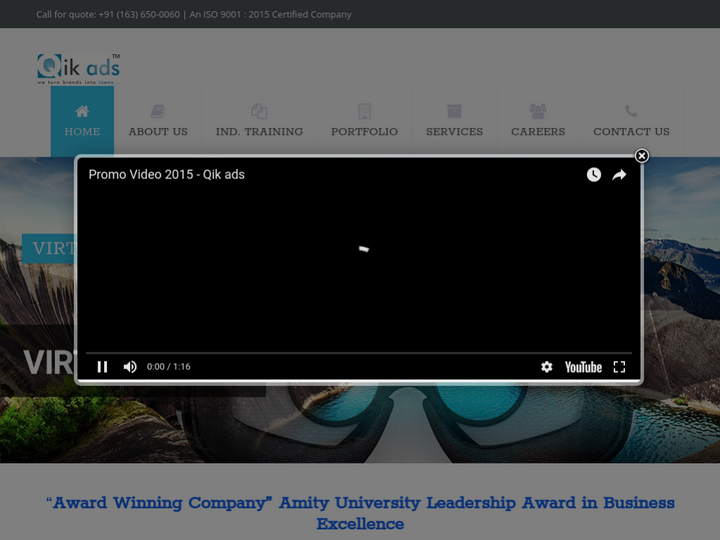The height and width of the screenshot is (540, 720).
Task: Go to the Home menu item
Action: click(82, 121)
